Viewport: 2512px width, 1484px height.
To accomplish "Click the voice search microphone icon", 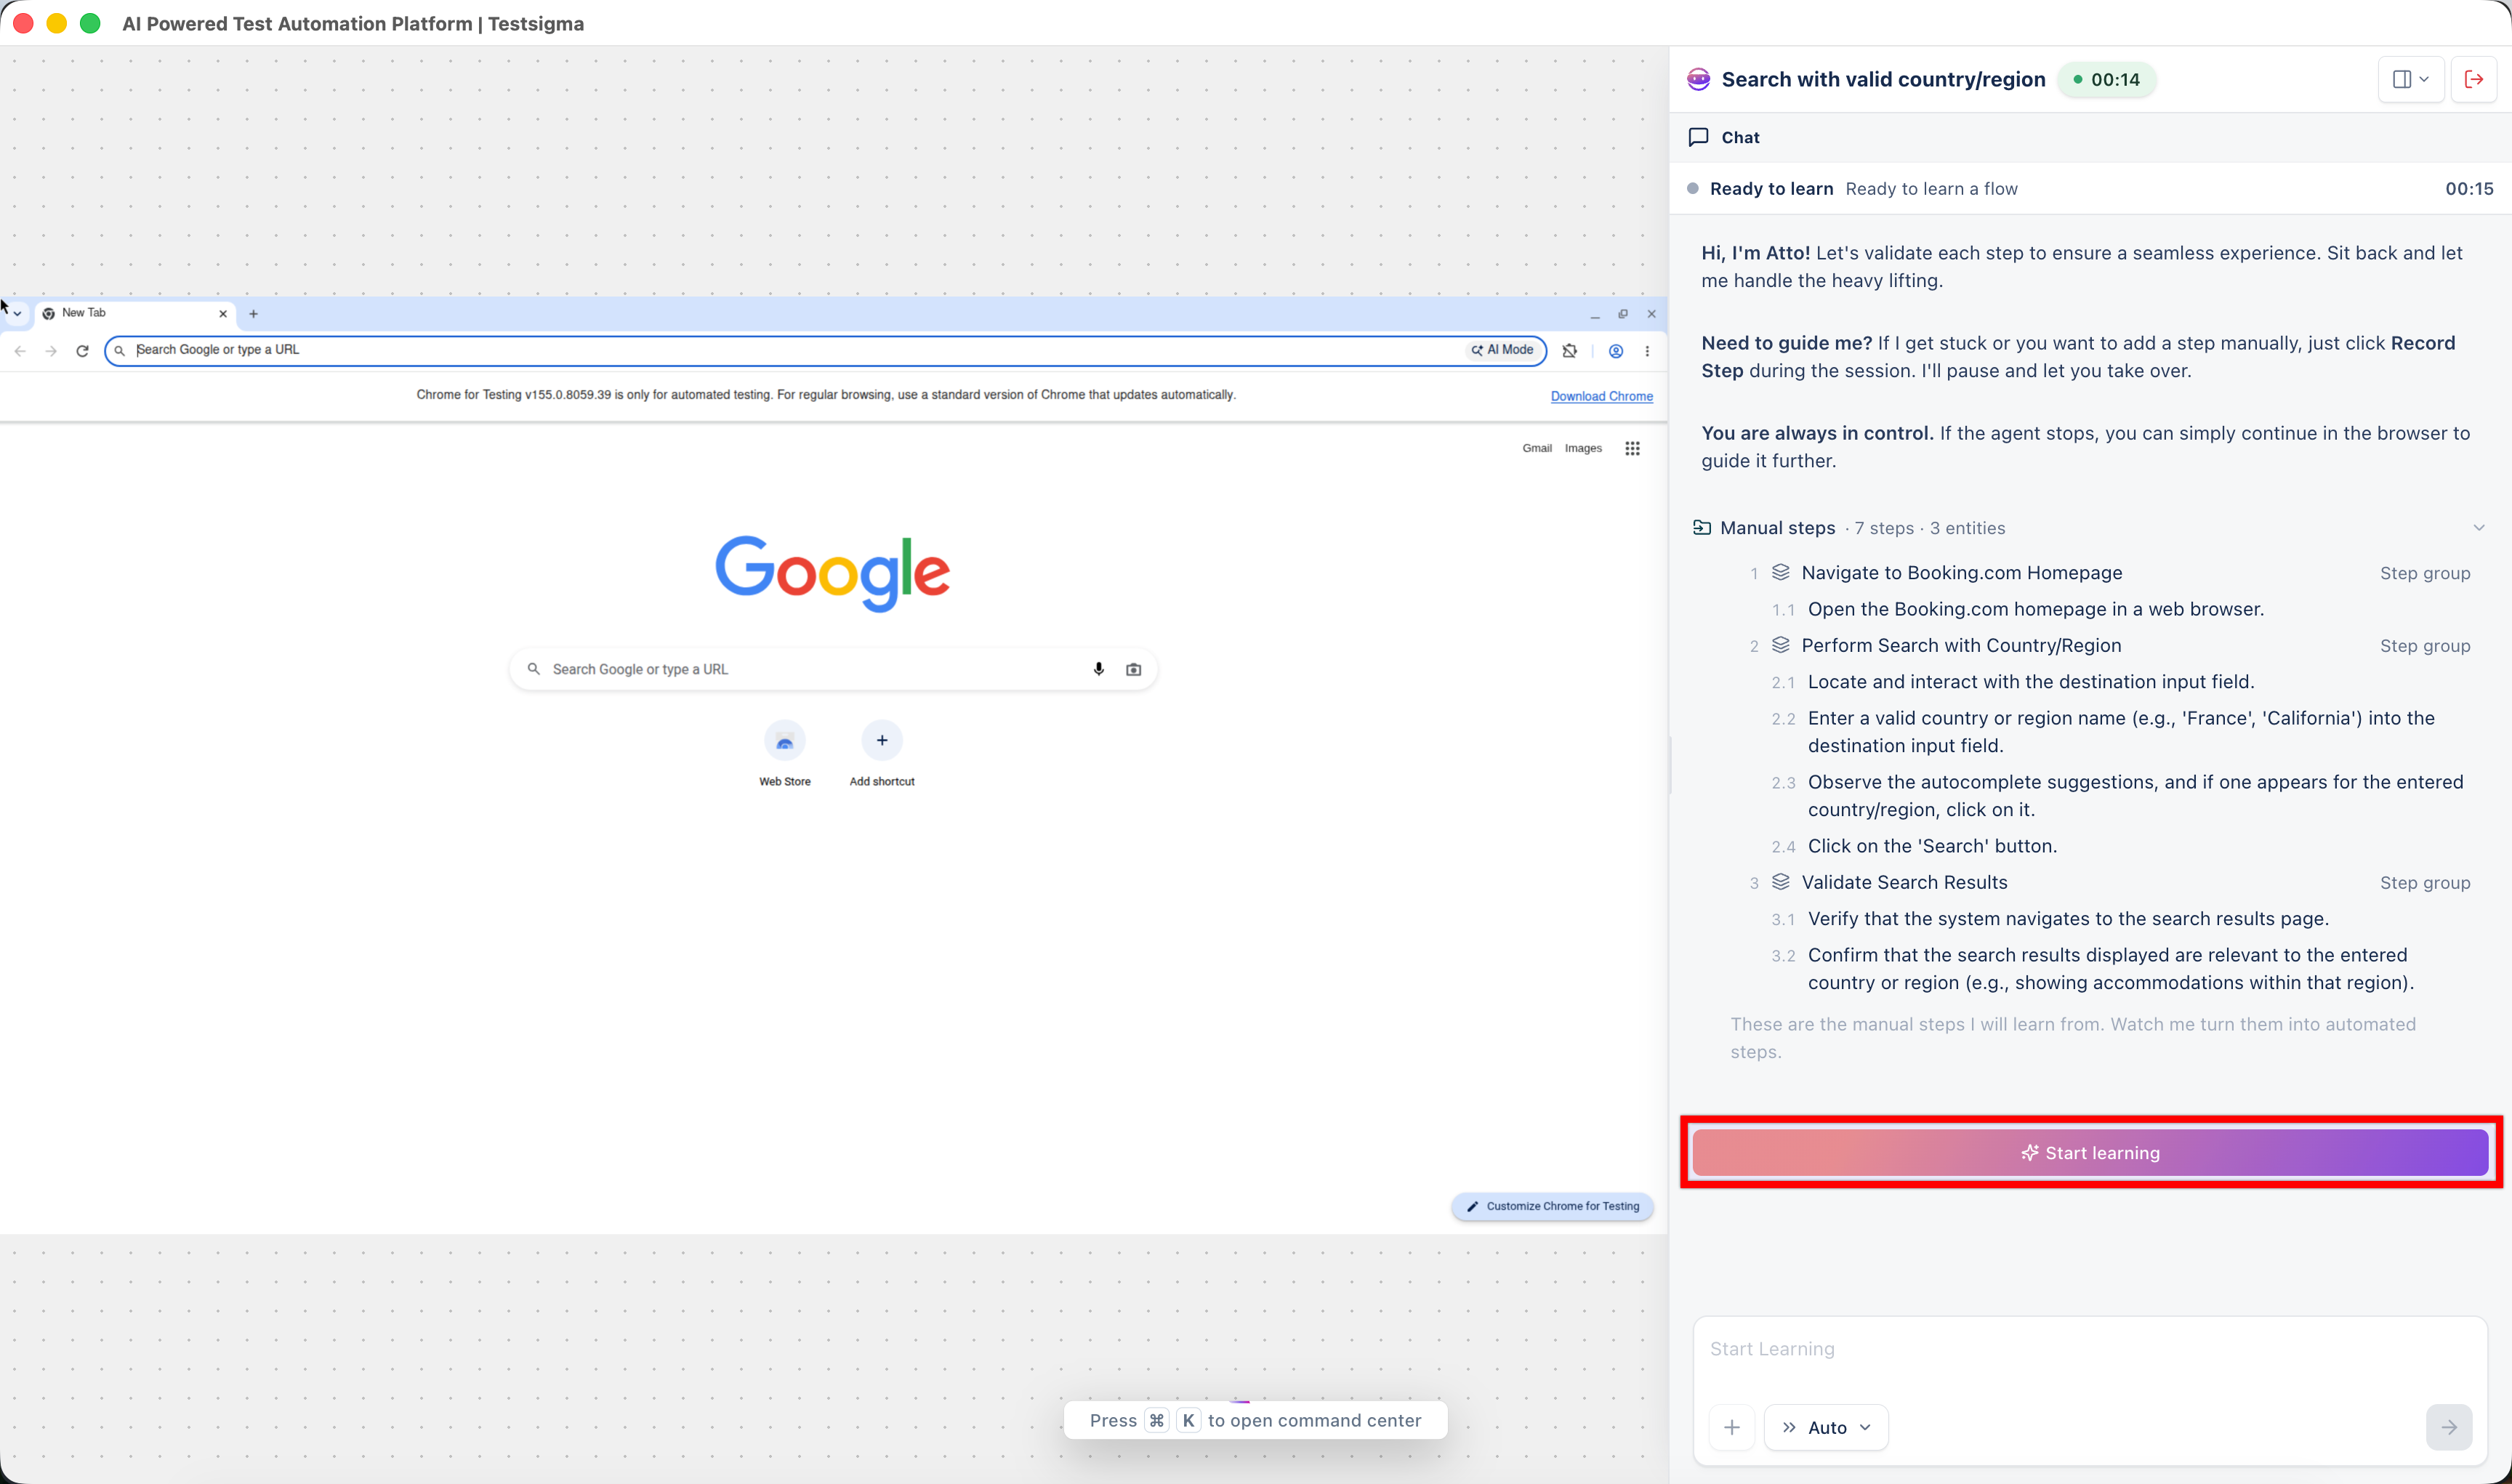I will [x=1099, y=669].
